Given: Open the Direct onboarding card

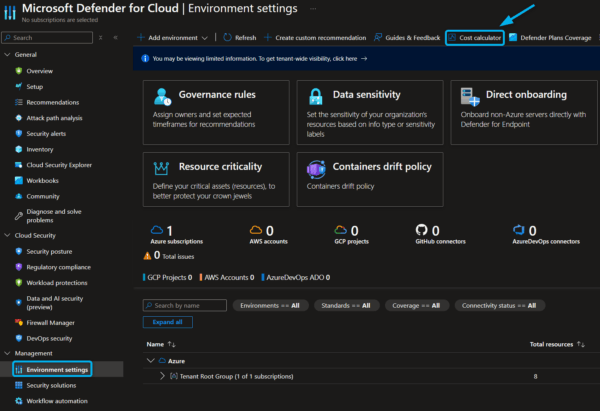Looking at the screenshot, I should pos(524,113).
